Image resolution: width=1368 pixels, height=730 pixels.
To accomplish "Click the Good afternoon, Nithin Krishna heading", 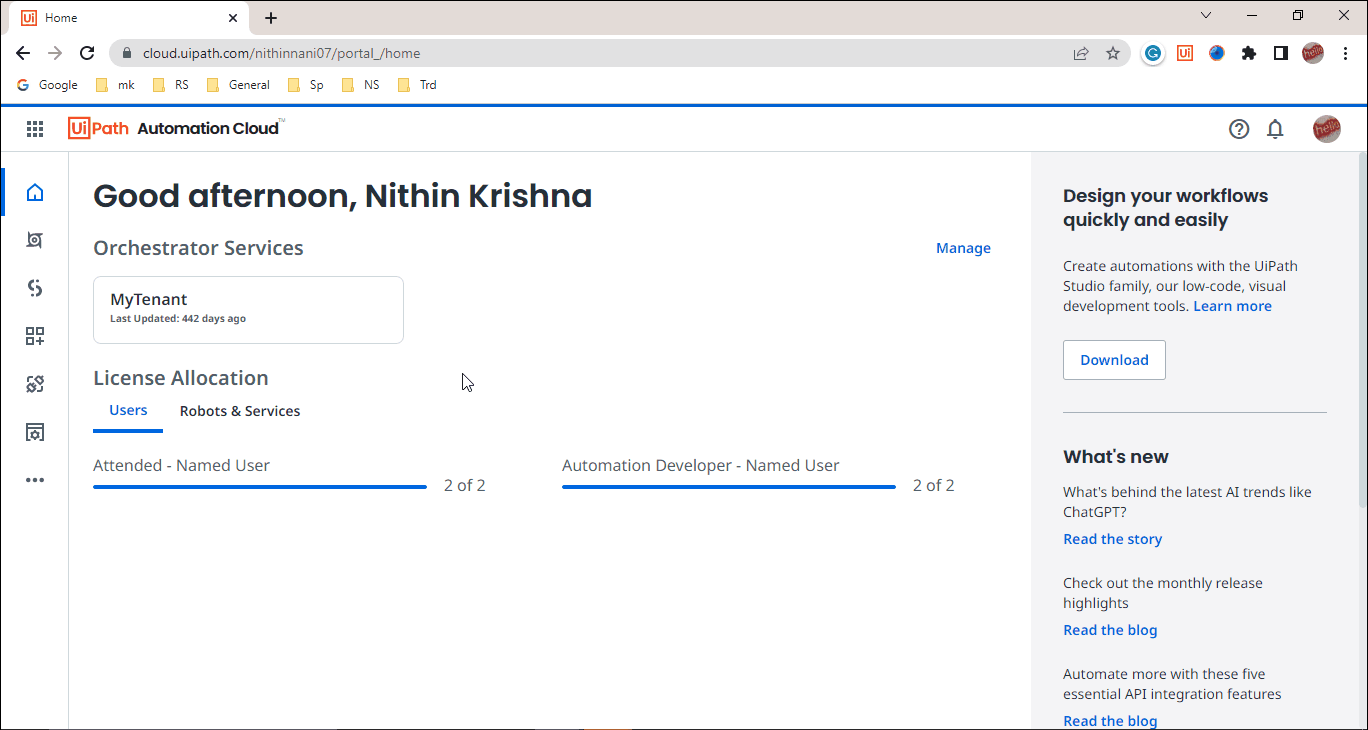I will click(x=342, y=196).
